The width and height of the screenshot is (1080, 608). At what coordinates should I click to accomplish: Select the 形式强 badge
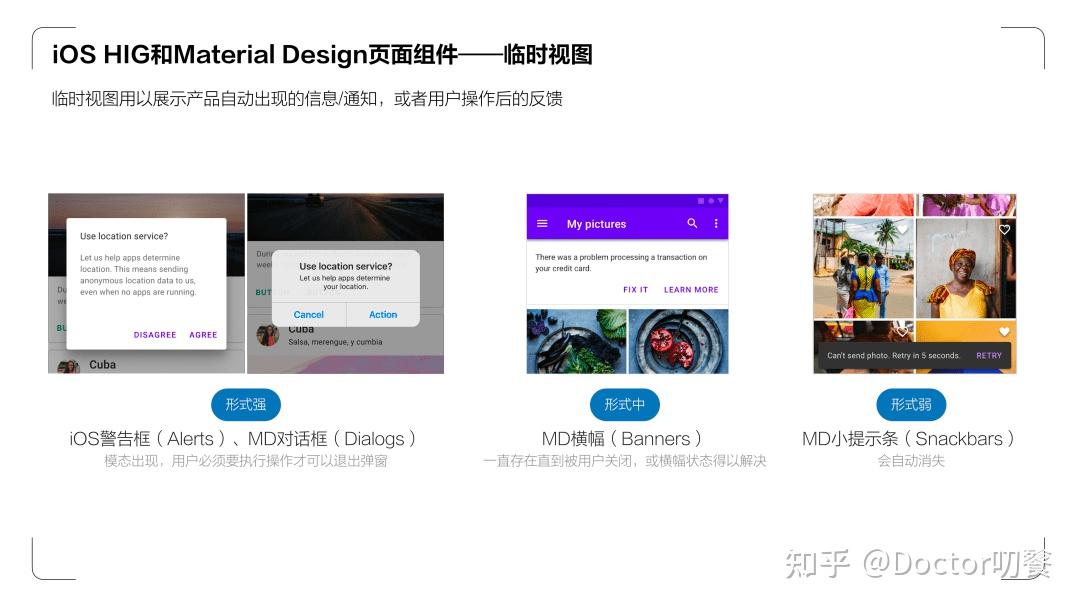point(245,405)
